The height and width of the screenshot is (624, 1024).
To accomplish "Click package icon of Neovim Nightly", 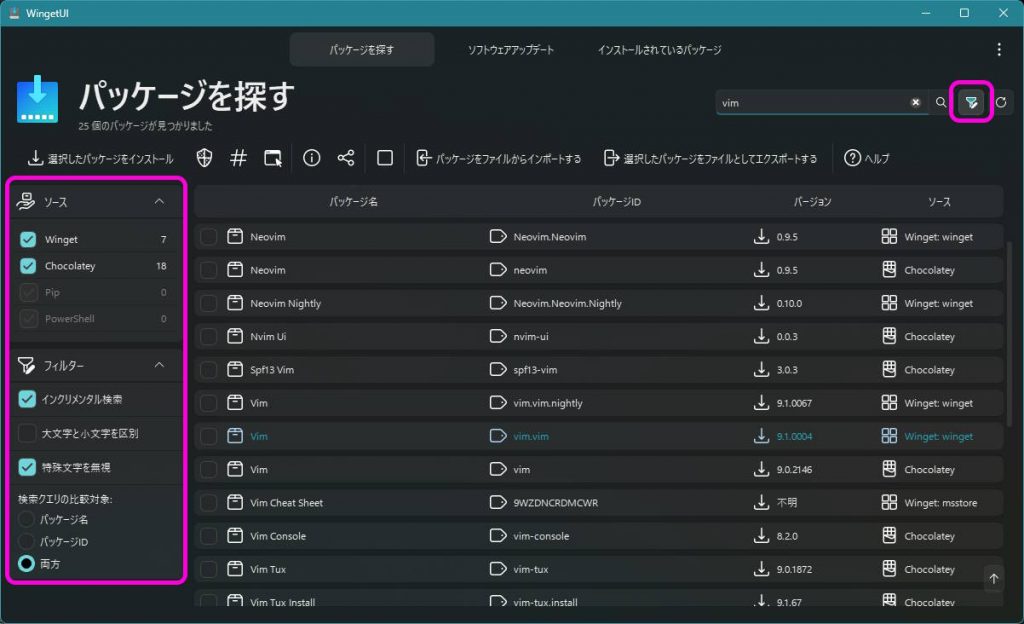I will pos(235,303).
